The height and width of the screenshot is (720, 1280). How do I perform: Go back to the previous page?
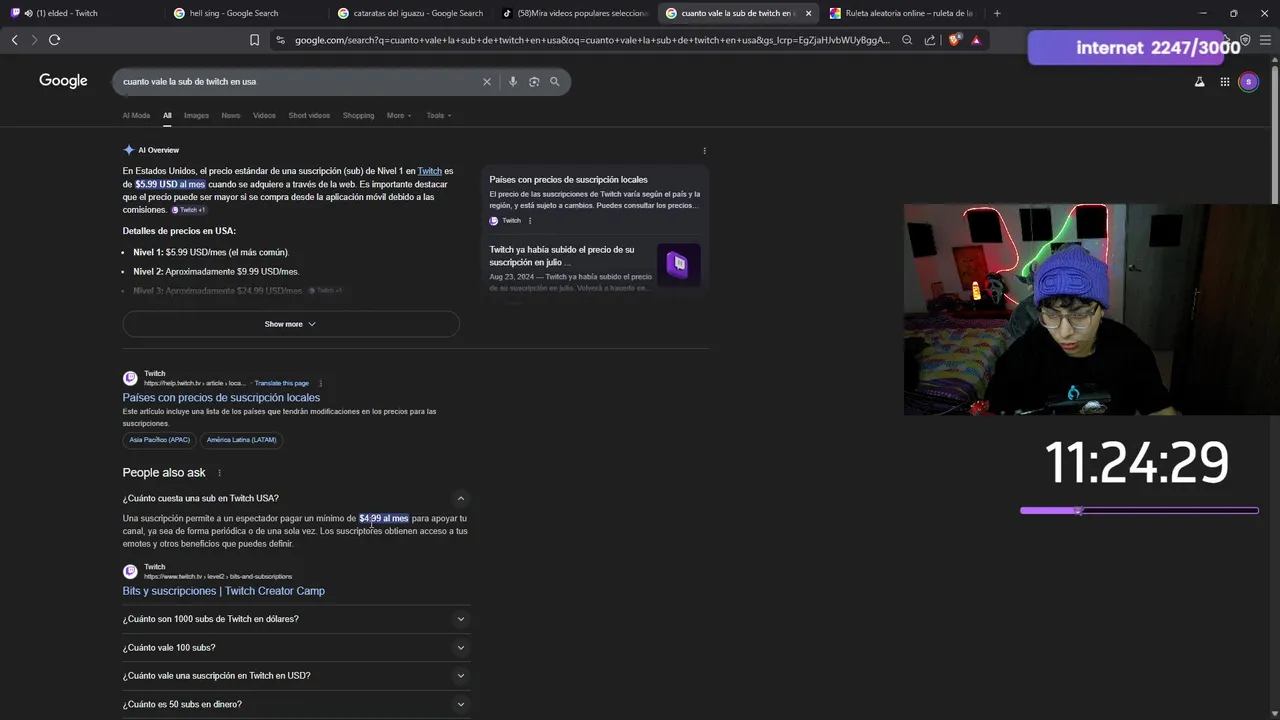(14, 40)
